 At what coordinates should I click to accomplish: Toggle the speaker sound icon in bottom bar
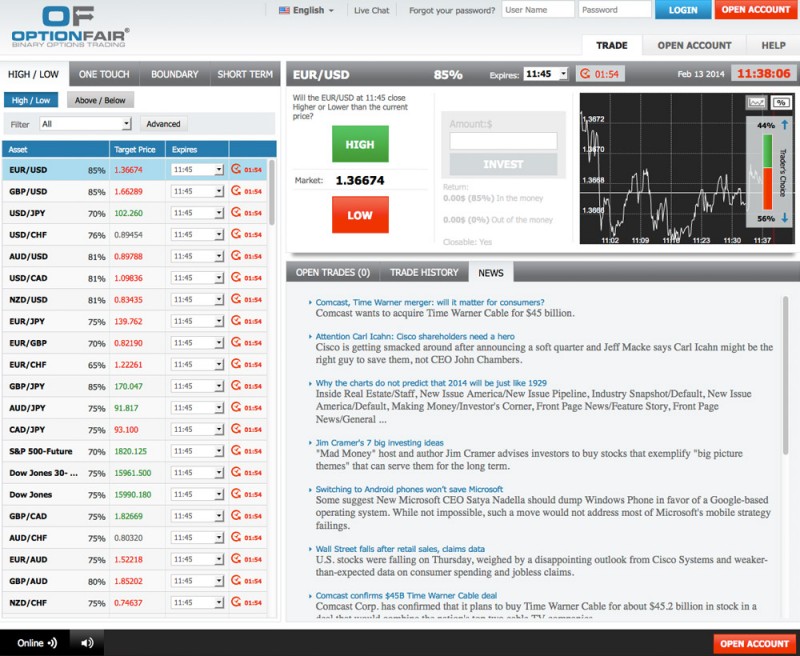coord(87,643)
